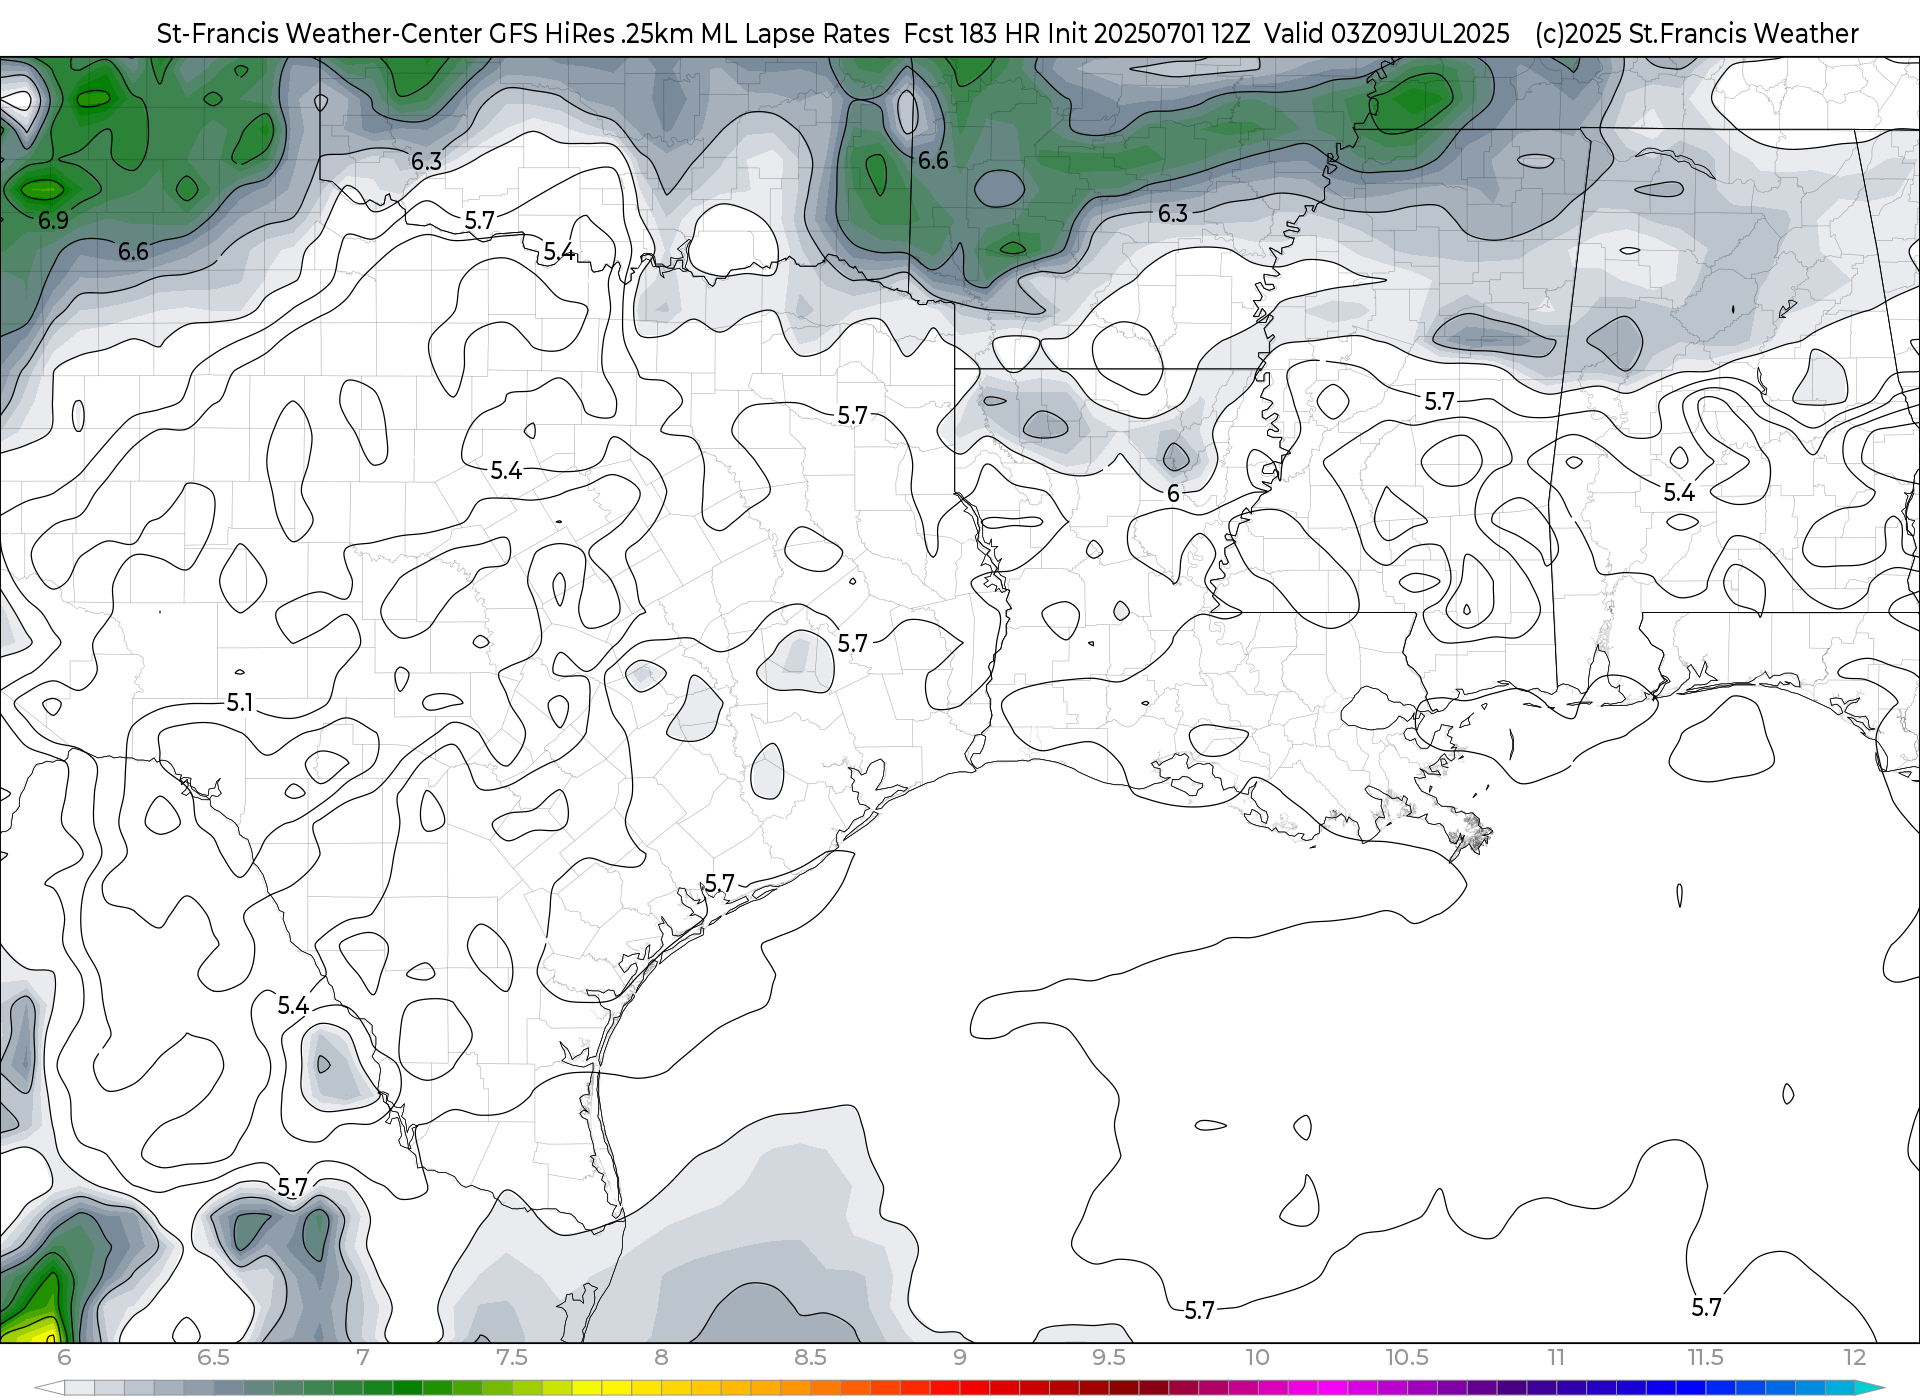This screenshot has height=1400, width=1920.
Task: Click the colorbar tick label 8.5
Action: pyautogui.click(x=810, y=1358)
